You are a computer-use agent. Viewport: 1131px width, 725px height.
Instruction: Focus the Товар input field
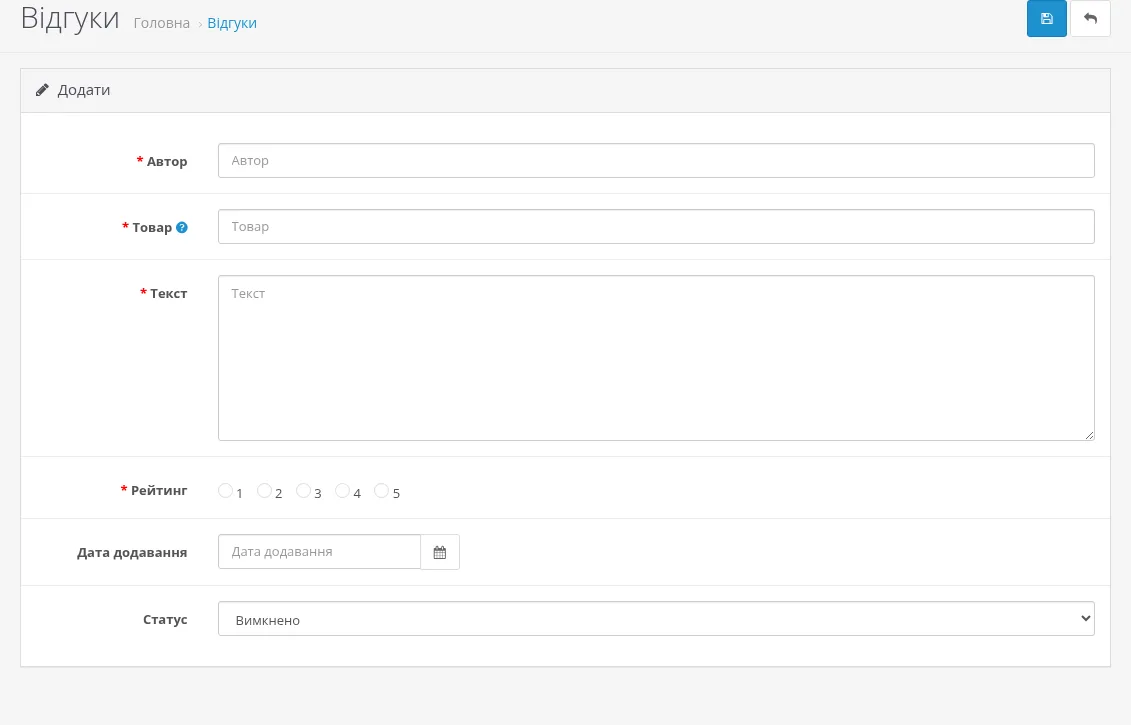656,227
